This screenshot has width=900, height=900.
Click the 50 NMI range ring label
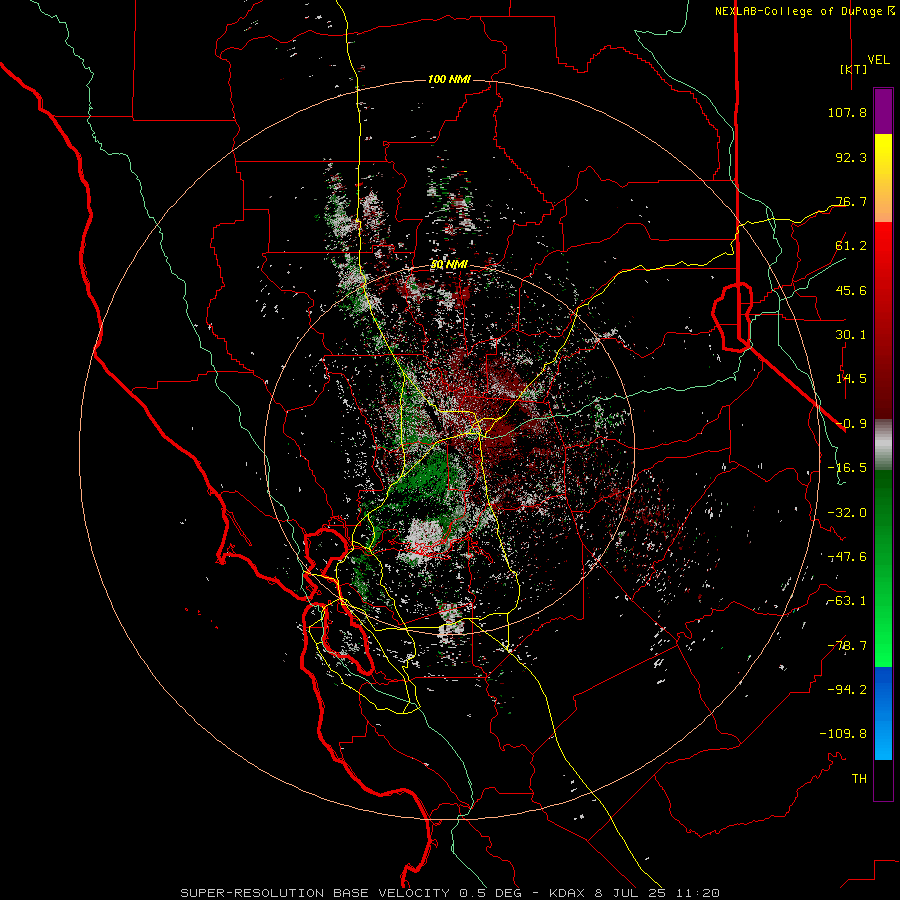click(x=449, y=265)
